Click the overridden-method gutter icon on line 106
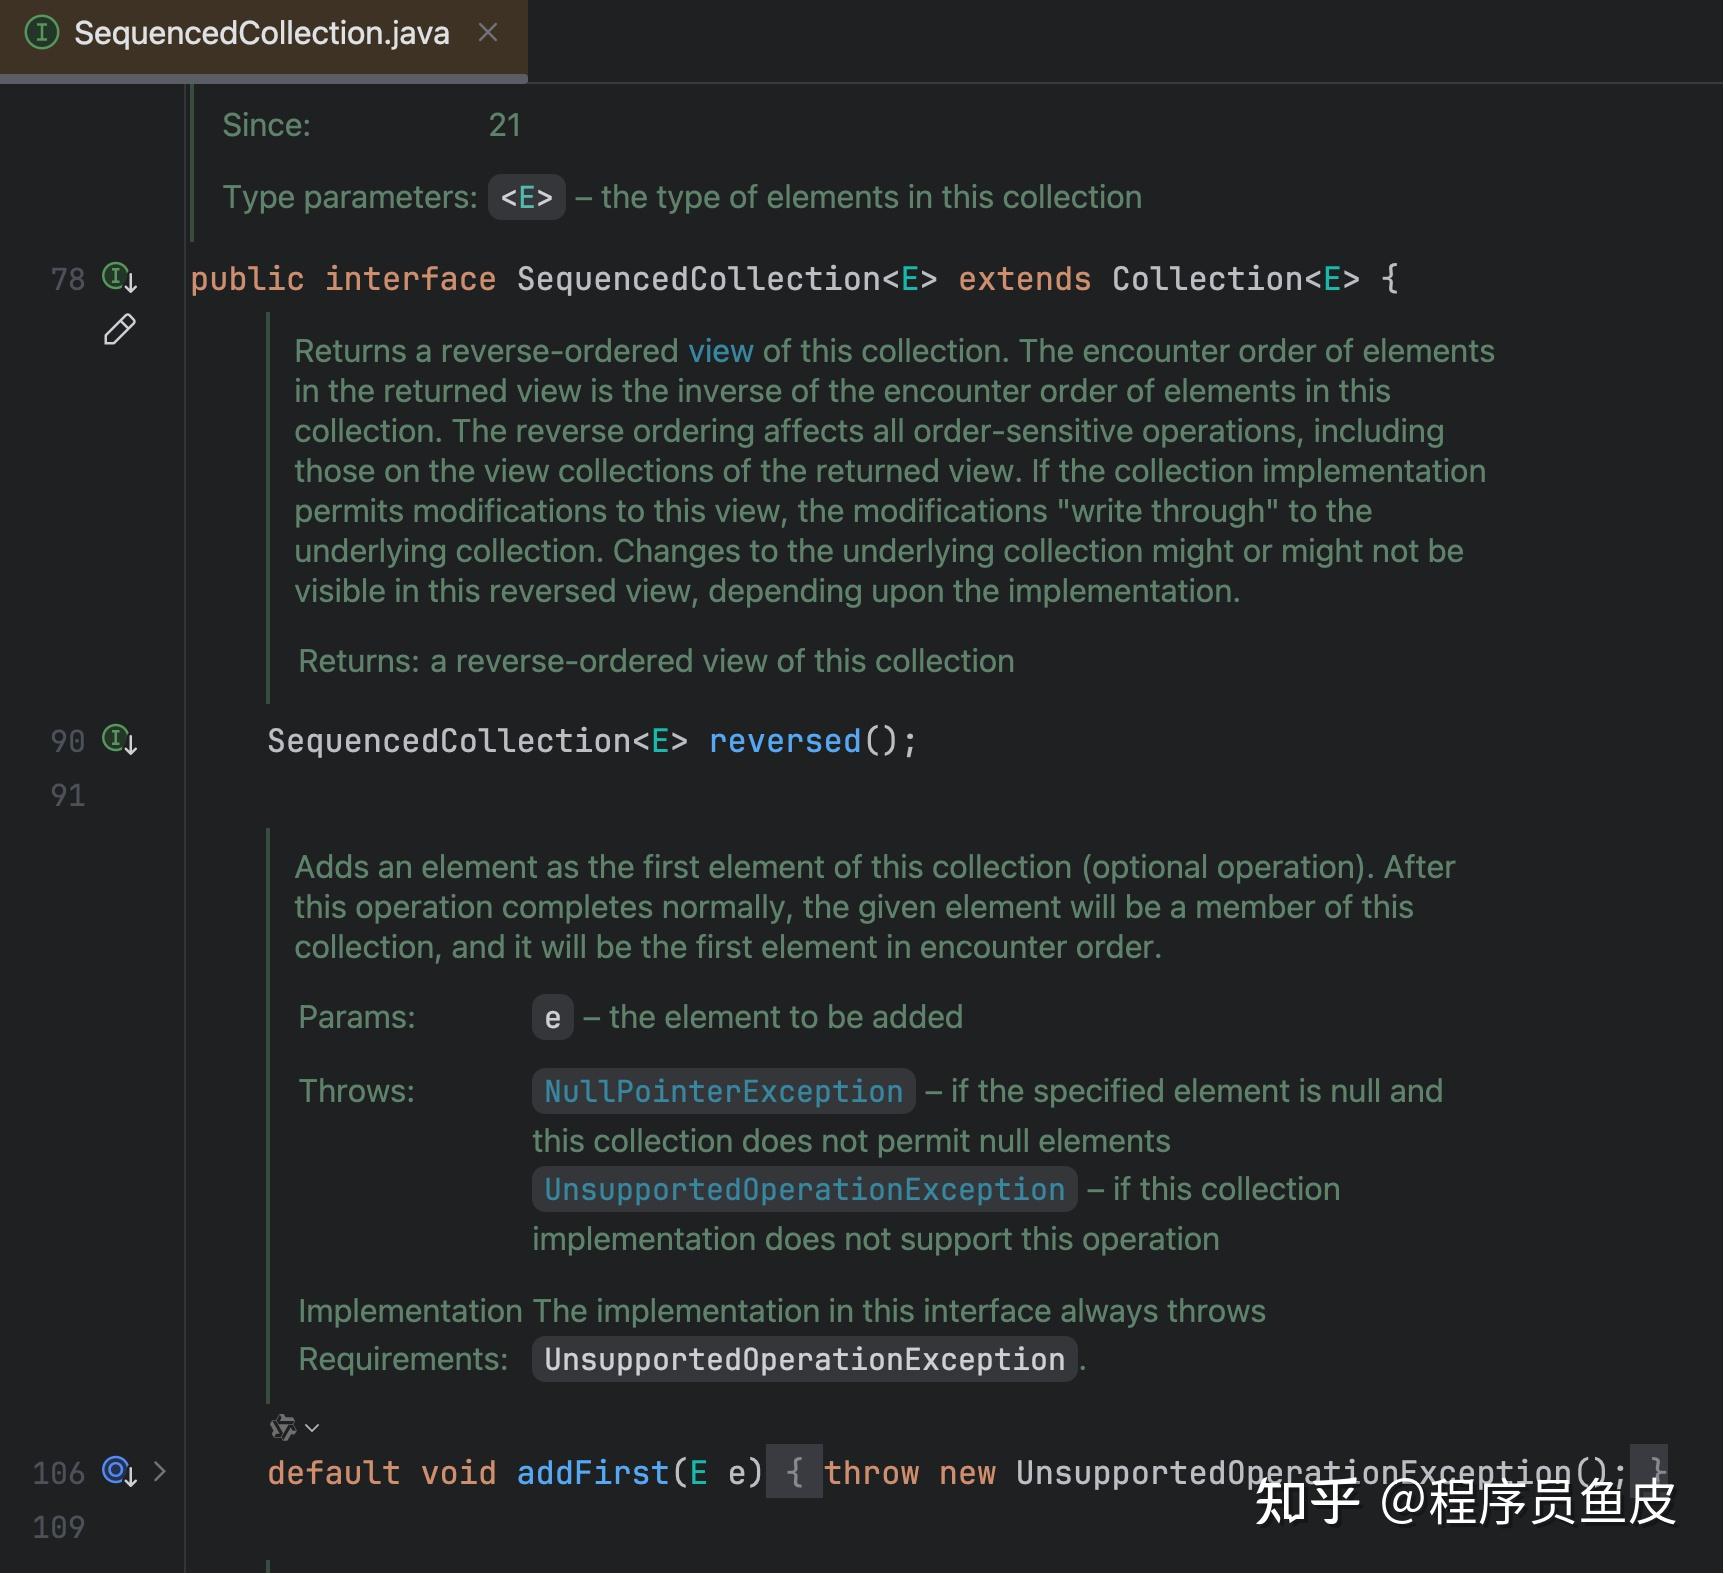1724x1574 pixels. point(119,1472)
